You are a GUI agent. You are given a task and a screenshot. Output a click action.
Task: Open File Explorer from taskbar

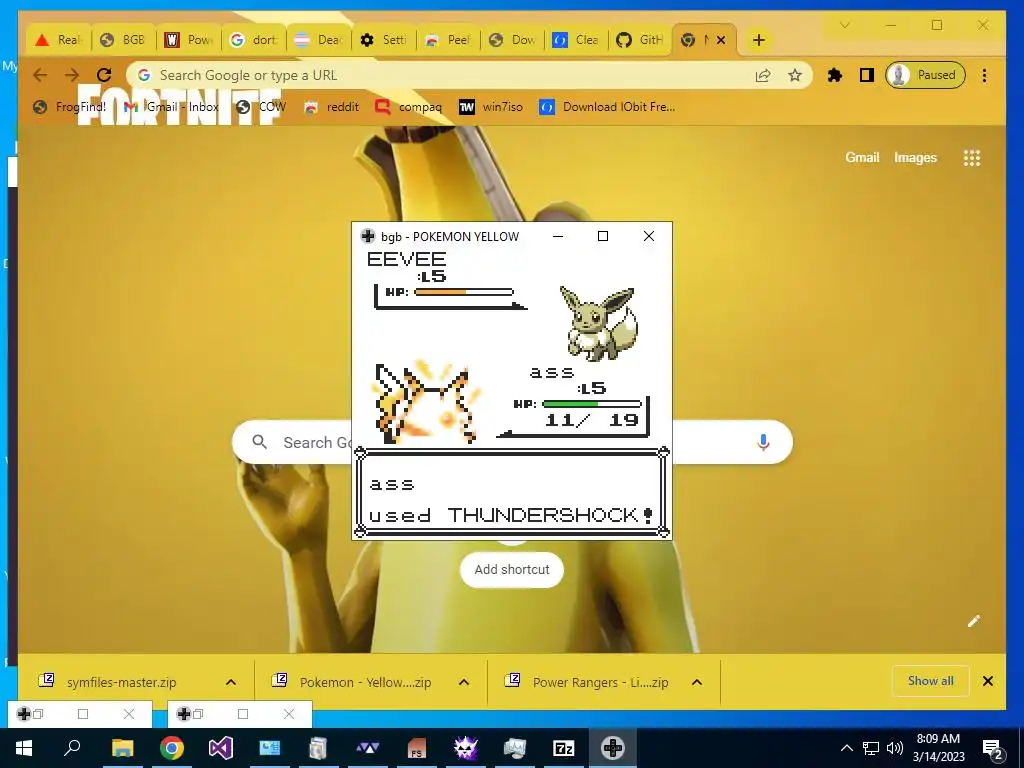point(122,748)
